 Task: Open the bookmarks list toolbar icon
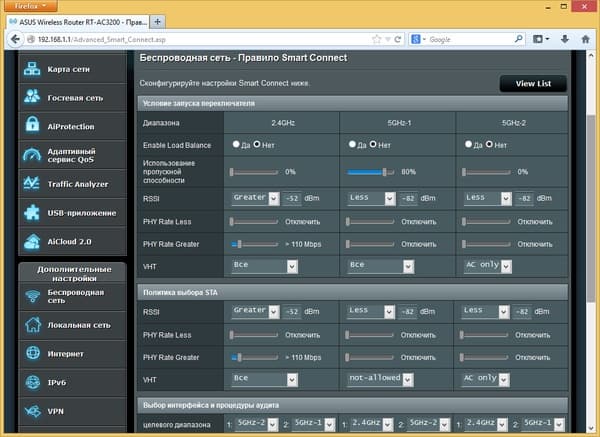tap(541, 39)
